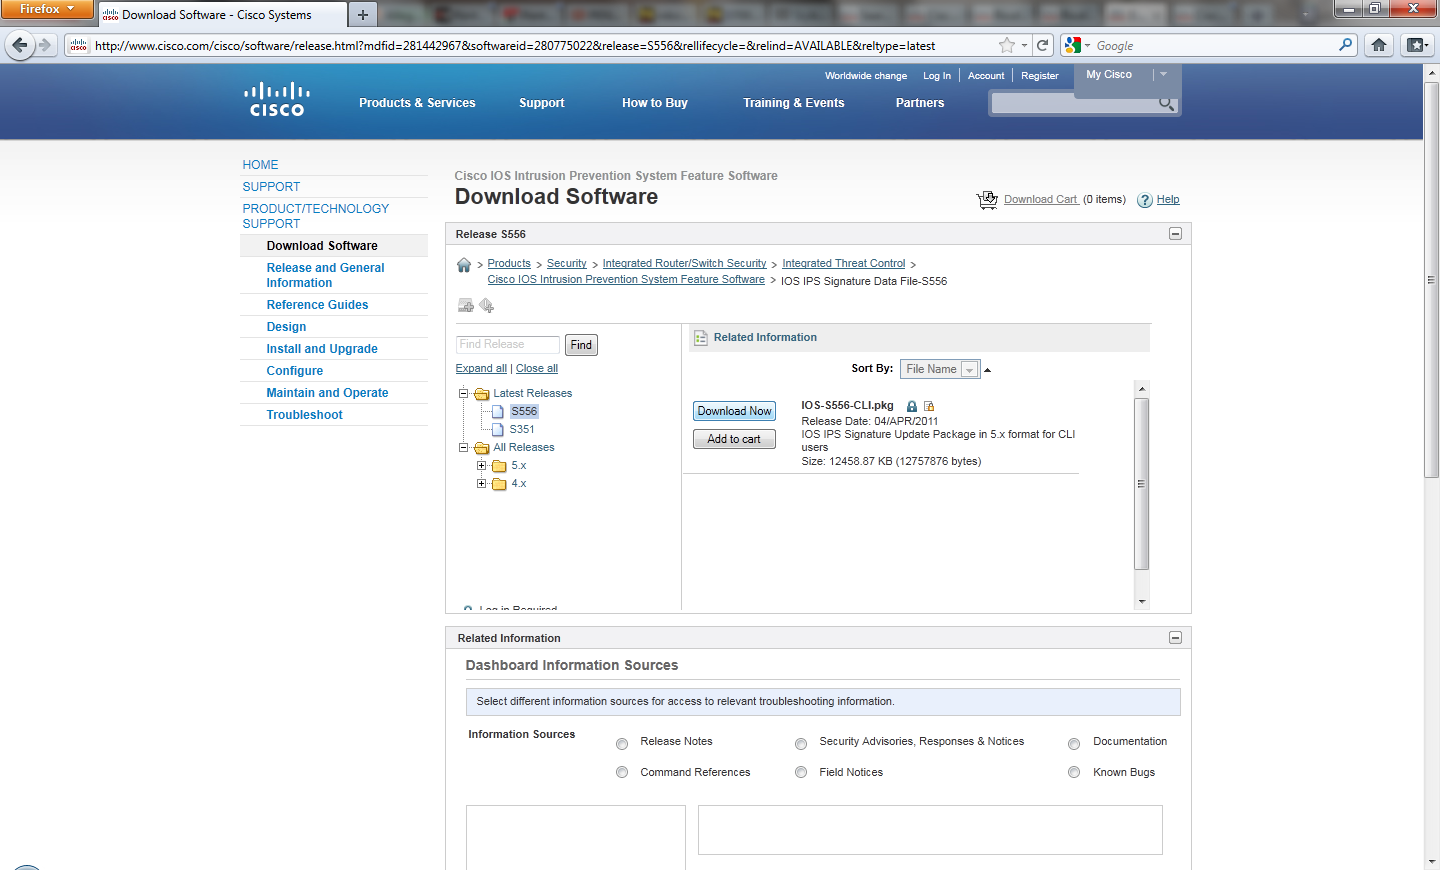1440x870 pixels.
Task: Click the Find button
Action: point(581,345)
